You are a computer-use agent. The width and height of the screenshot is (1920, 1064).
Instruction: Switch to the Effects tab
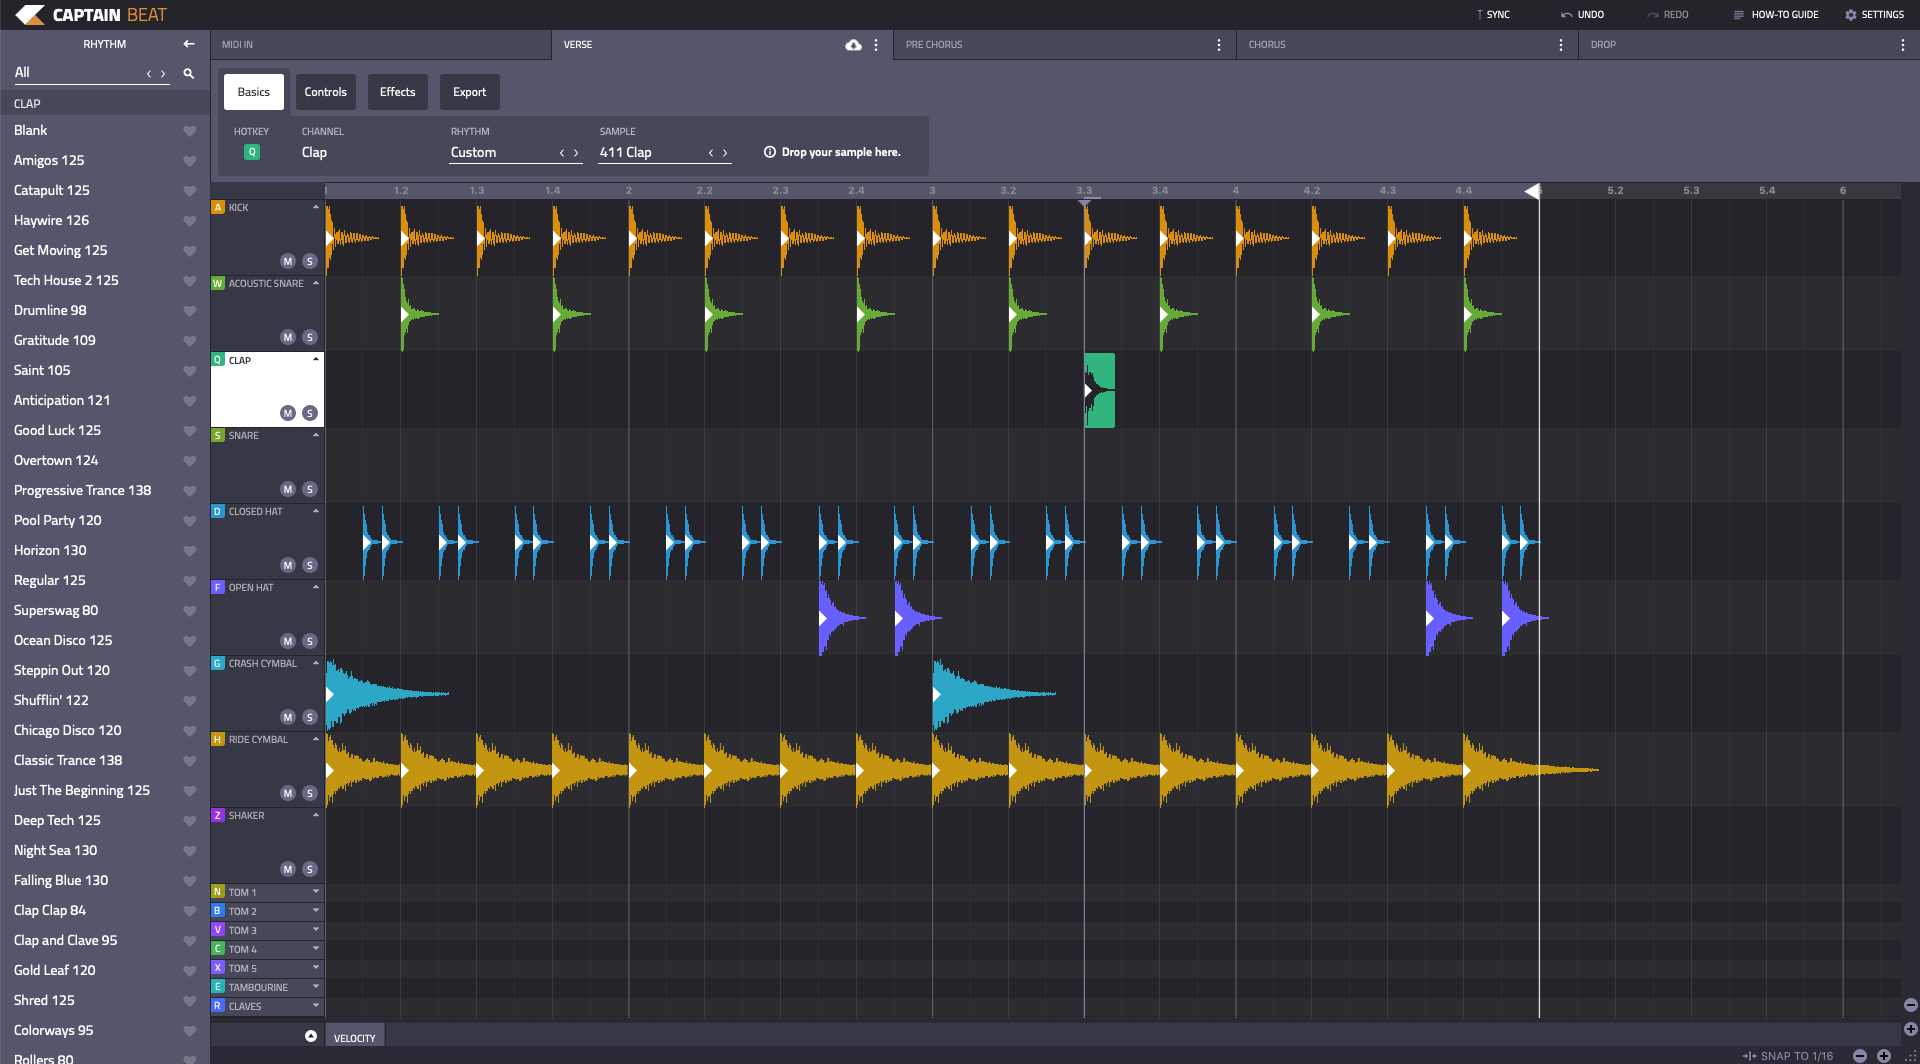(x=397, y=92)
